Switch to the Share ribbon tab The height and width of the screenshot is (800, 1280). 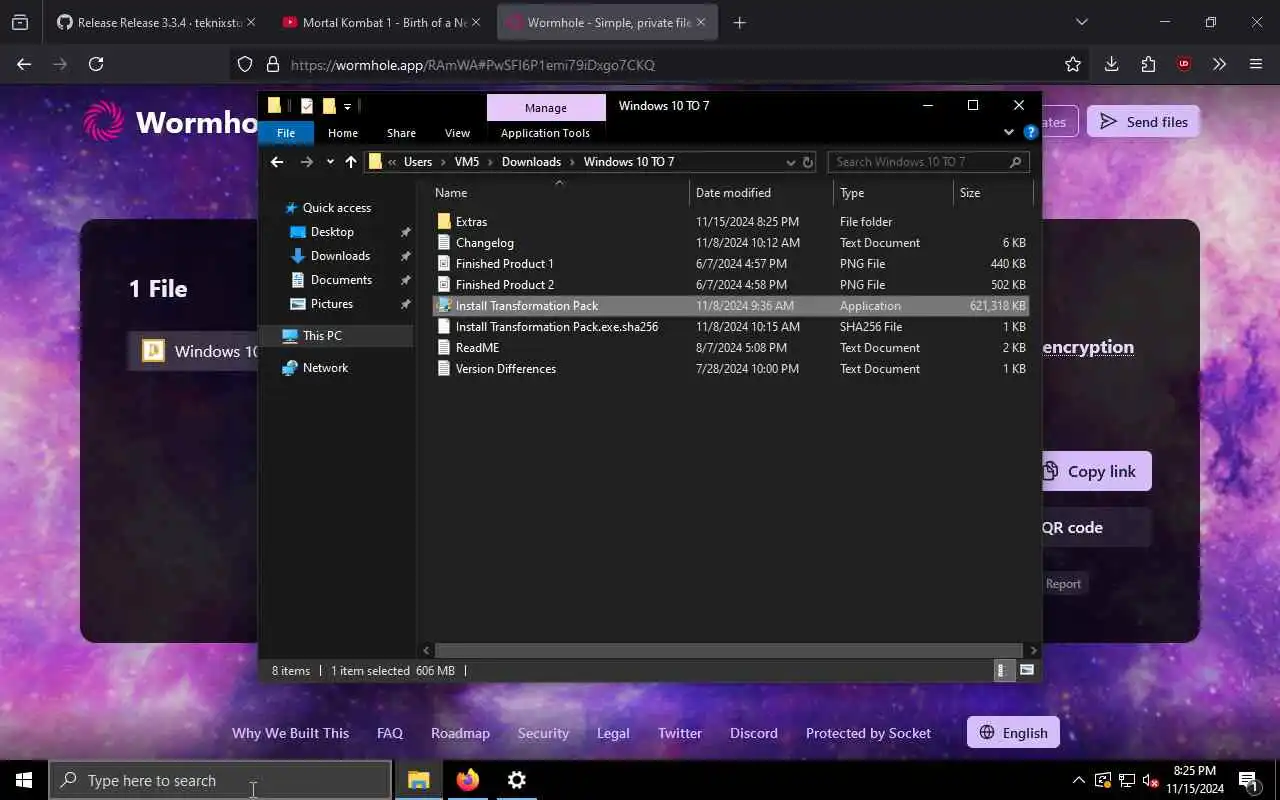pos(401,133)
